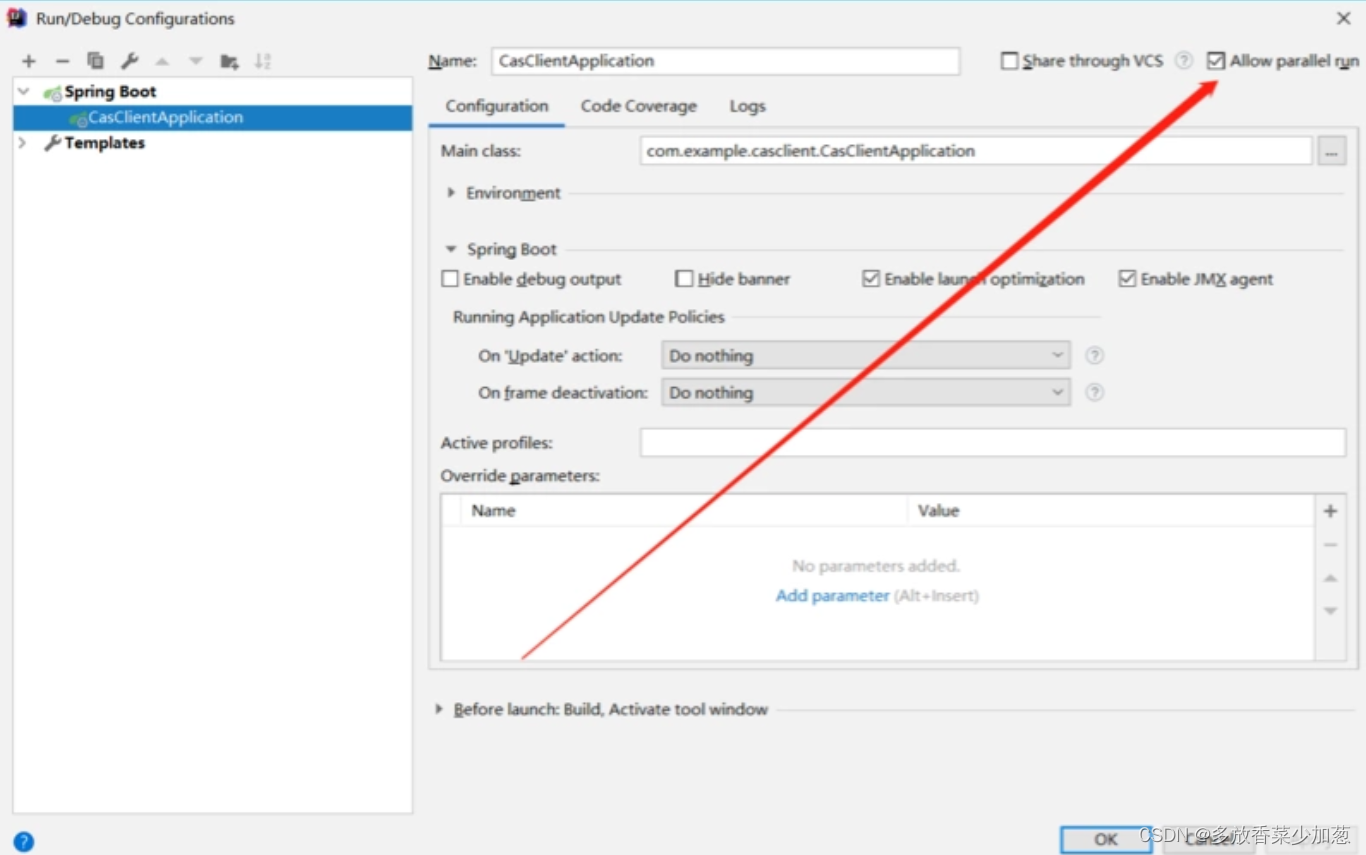Click the 'No parameters added.' text
The width and height of the screenshot is (1366, 855).
click(x=876, y=566)
